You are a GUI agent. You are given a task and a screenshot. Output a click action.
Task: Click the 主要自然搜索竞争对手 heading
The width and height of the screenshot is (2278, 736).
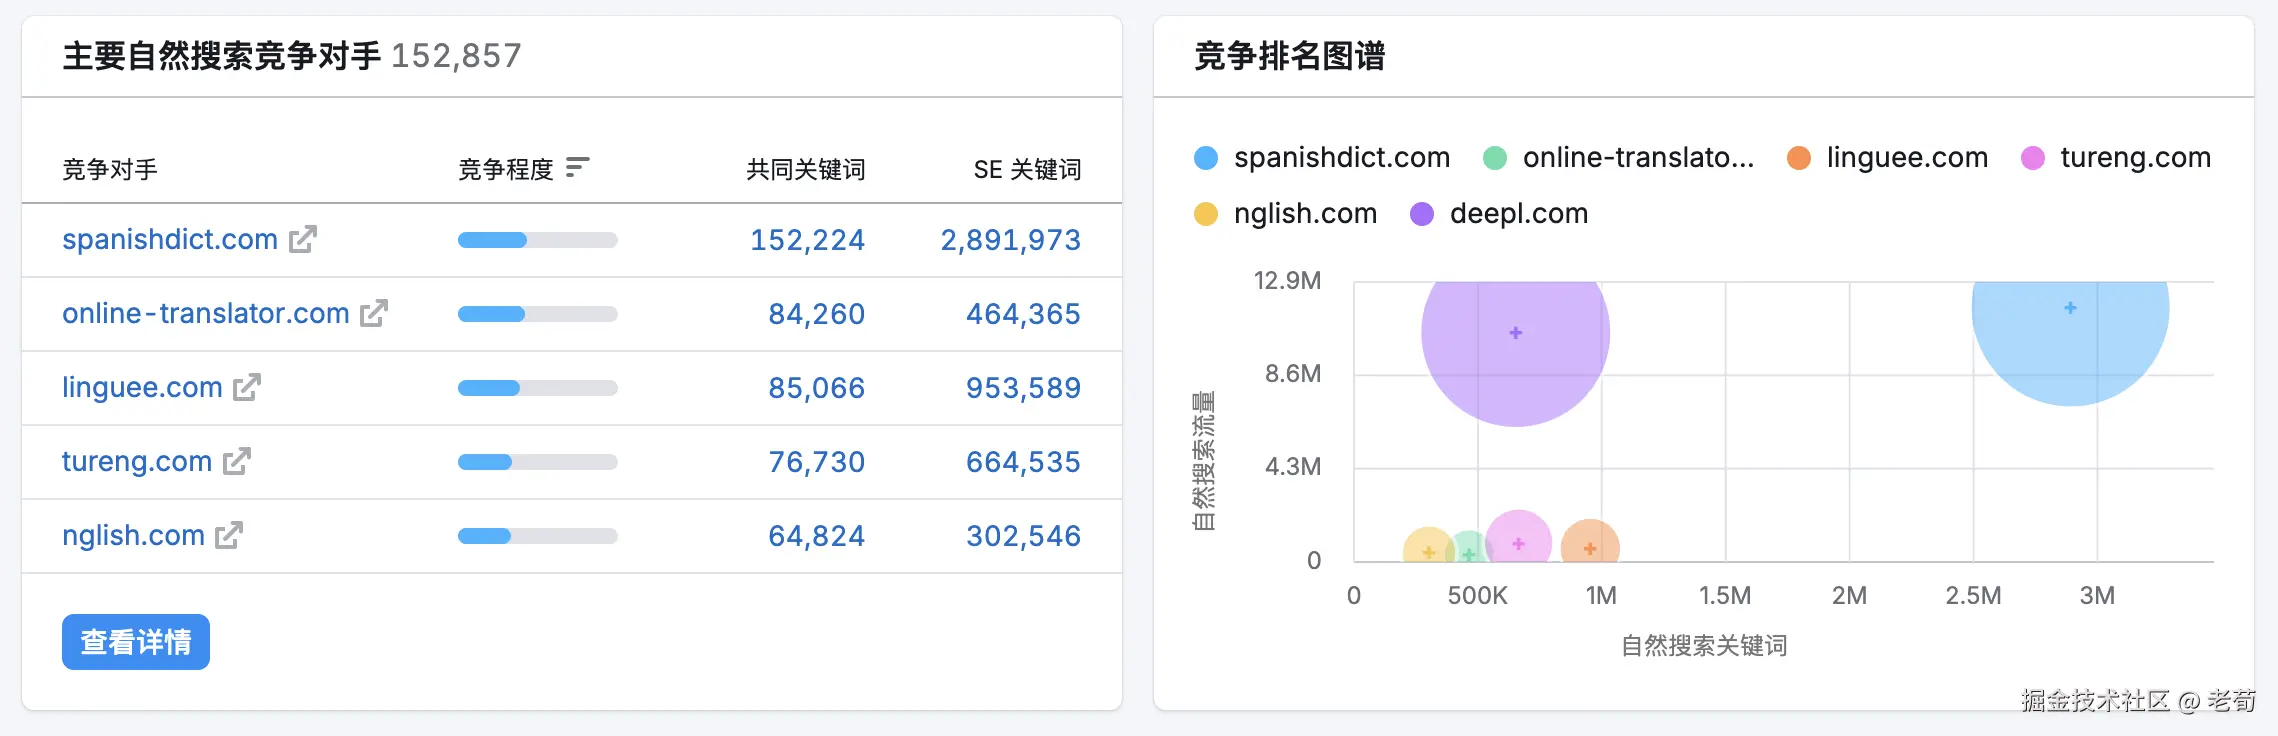click(x=222, y=56)
